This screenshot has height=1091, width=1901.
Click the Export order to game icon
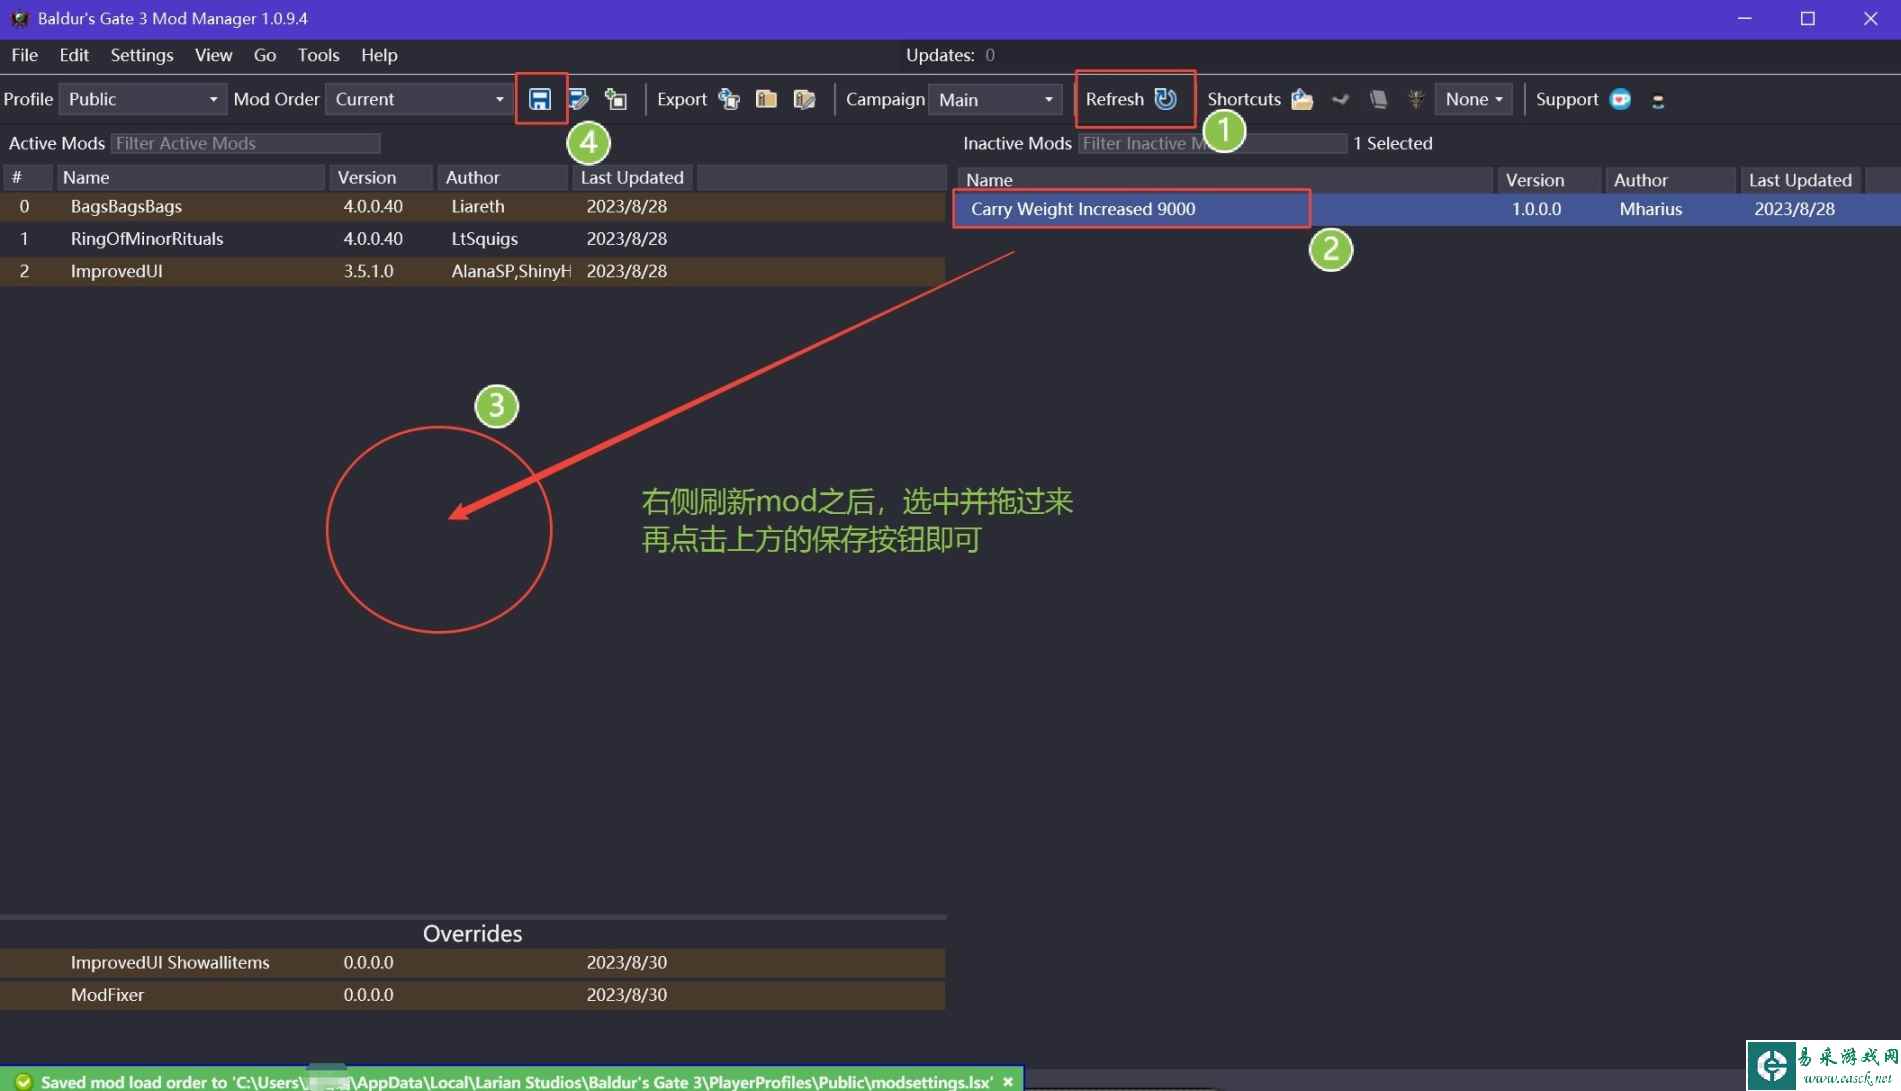coord(729,99)
